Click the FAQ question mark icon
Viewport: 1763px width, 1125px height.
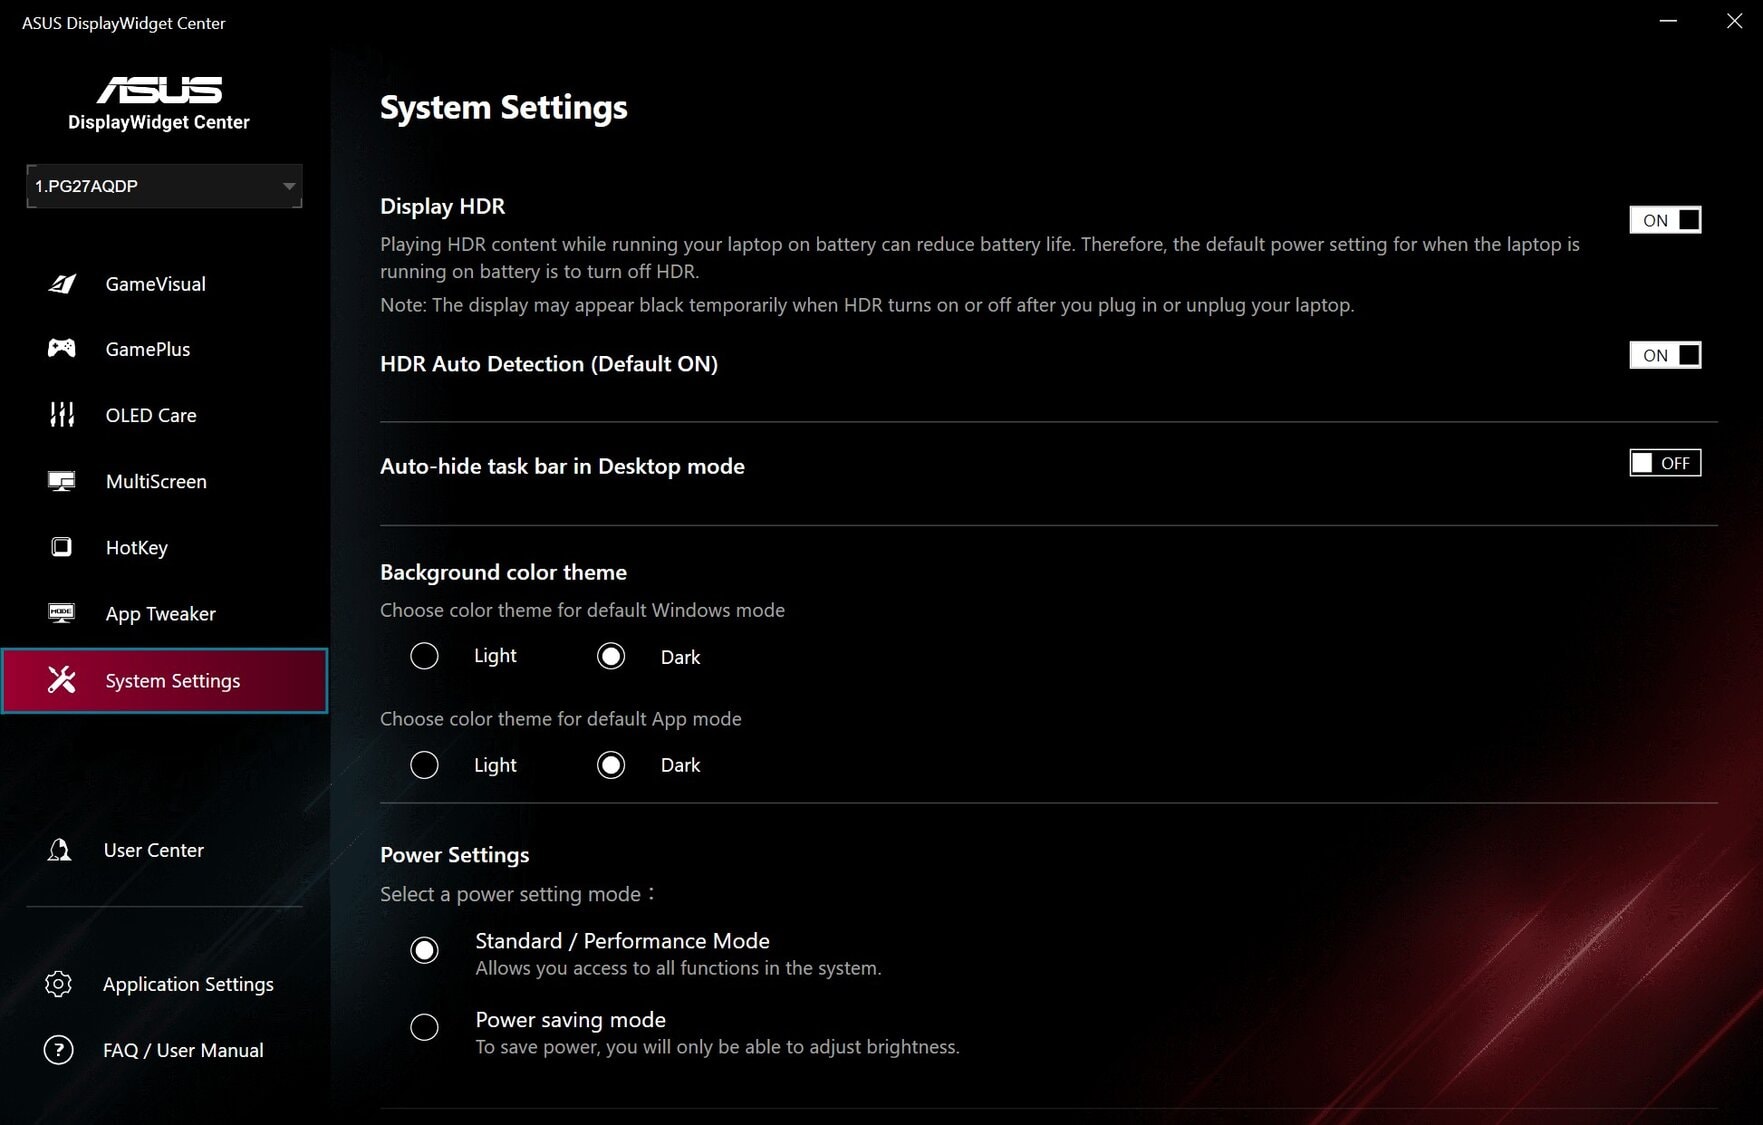[x=59, y=1050]
